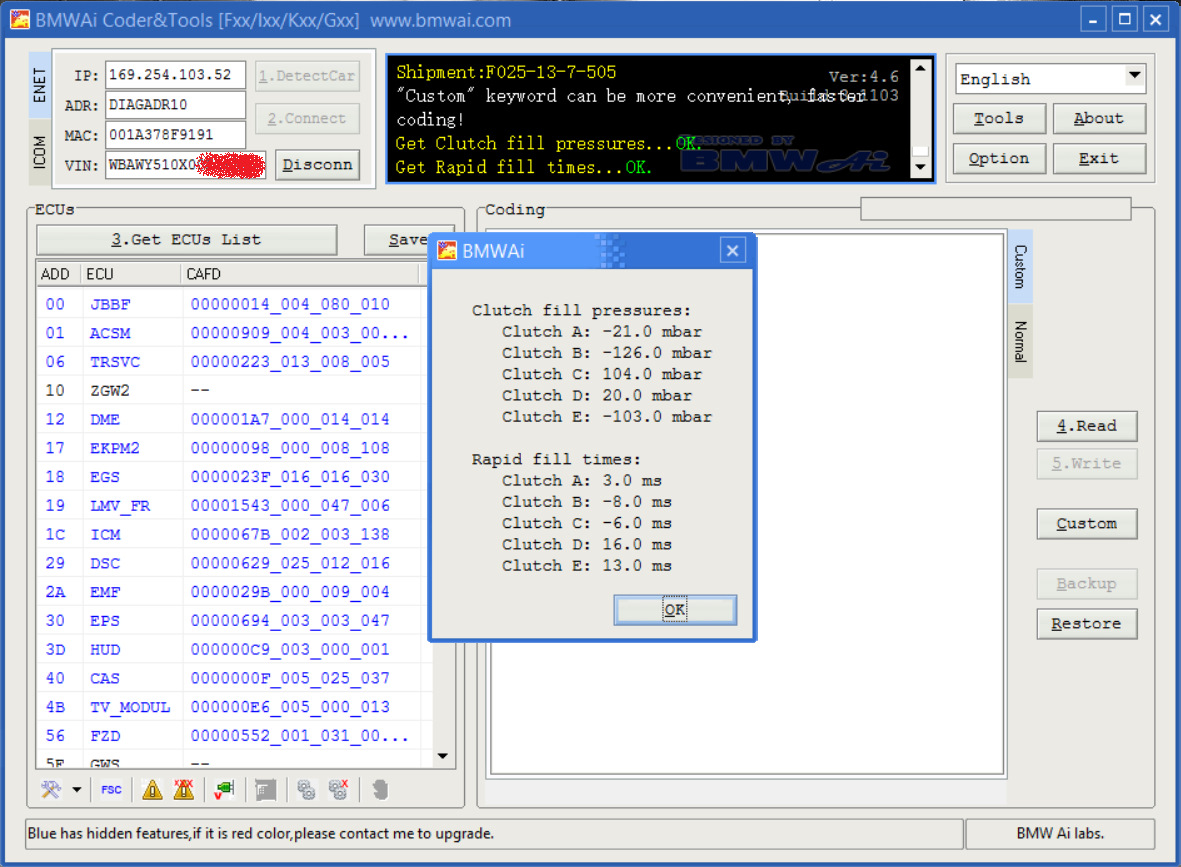Click the Option button

pos(999,159)
